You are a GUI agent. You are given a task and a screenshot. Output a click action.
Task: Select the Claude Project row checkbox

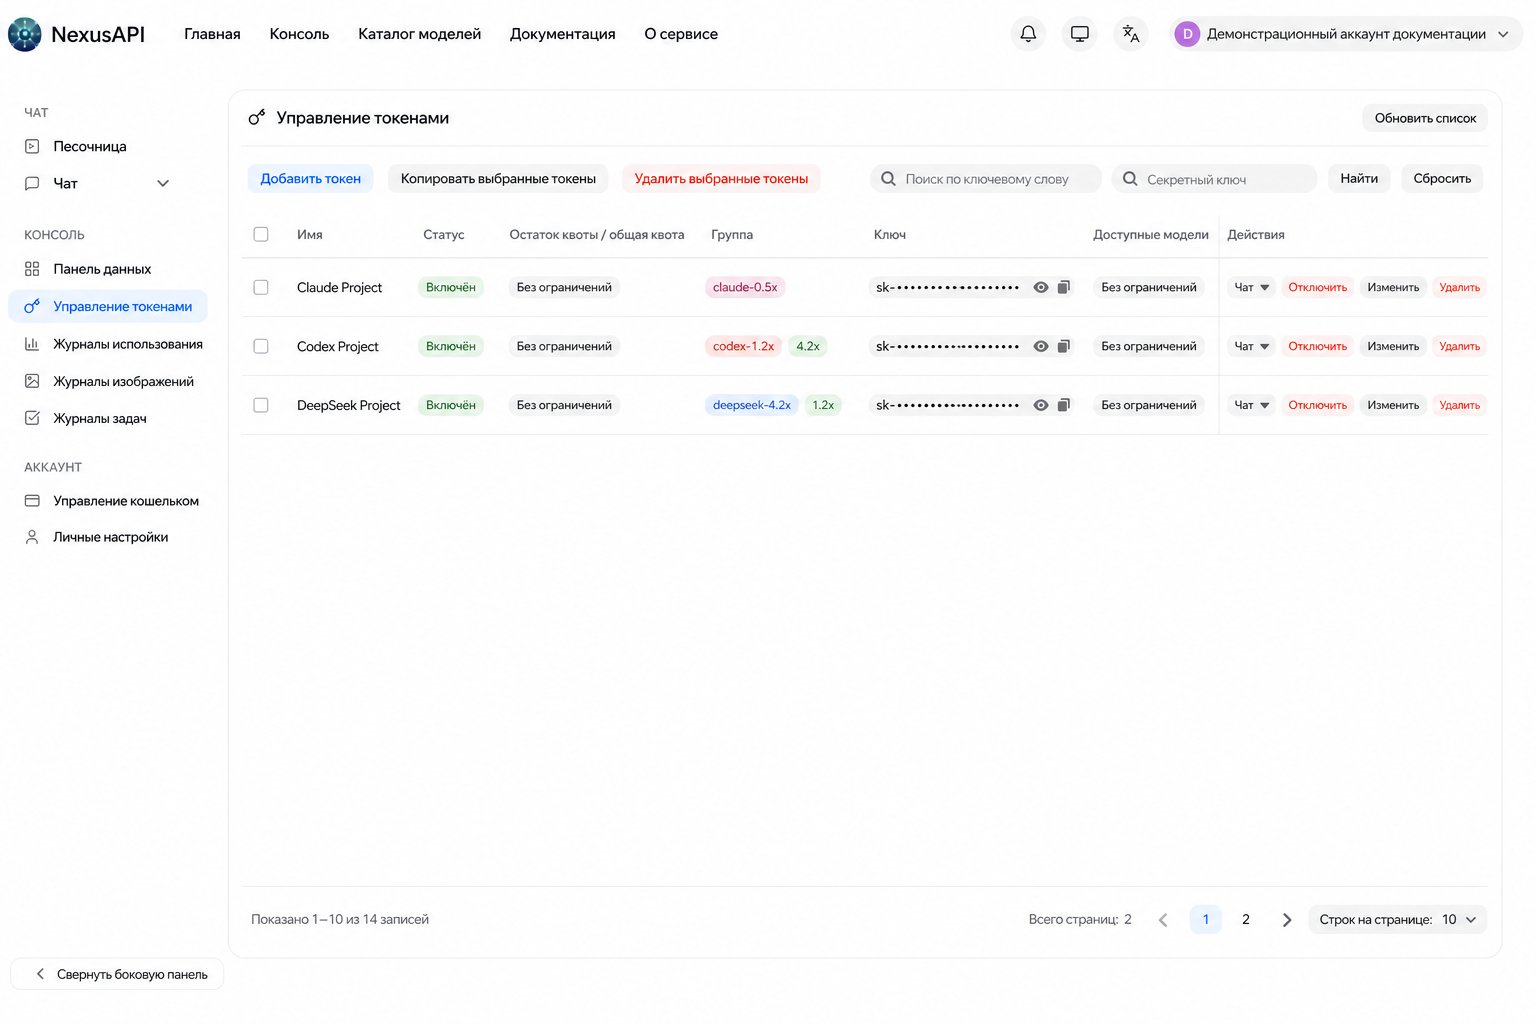tap(261, 287)
